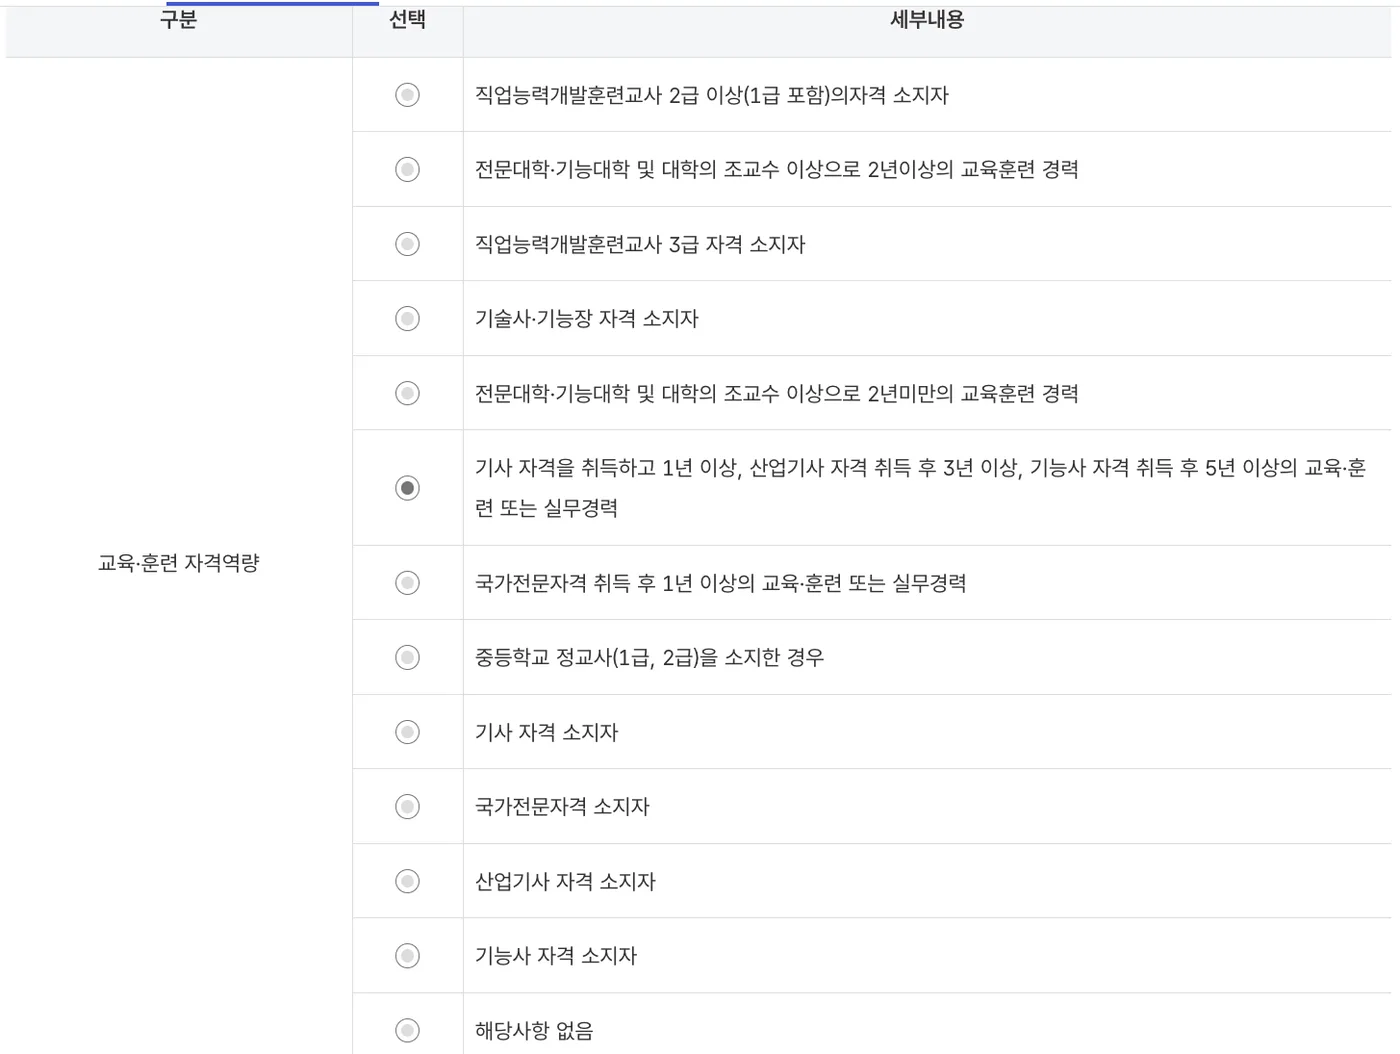The height and width of the screenshot is (1054, 1400).
Task: Click the text 기능사 자격 소지자
Action: (556, 956)
